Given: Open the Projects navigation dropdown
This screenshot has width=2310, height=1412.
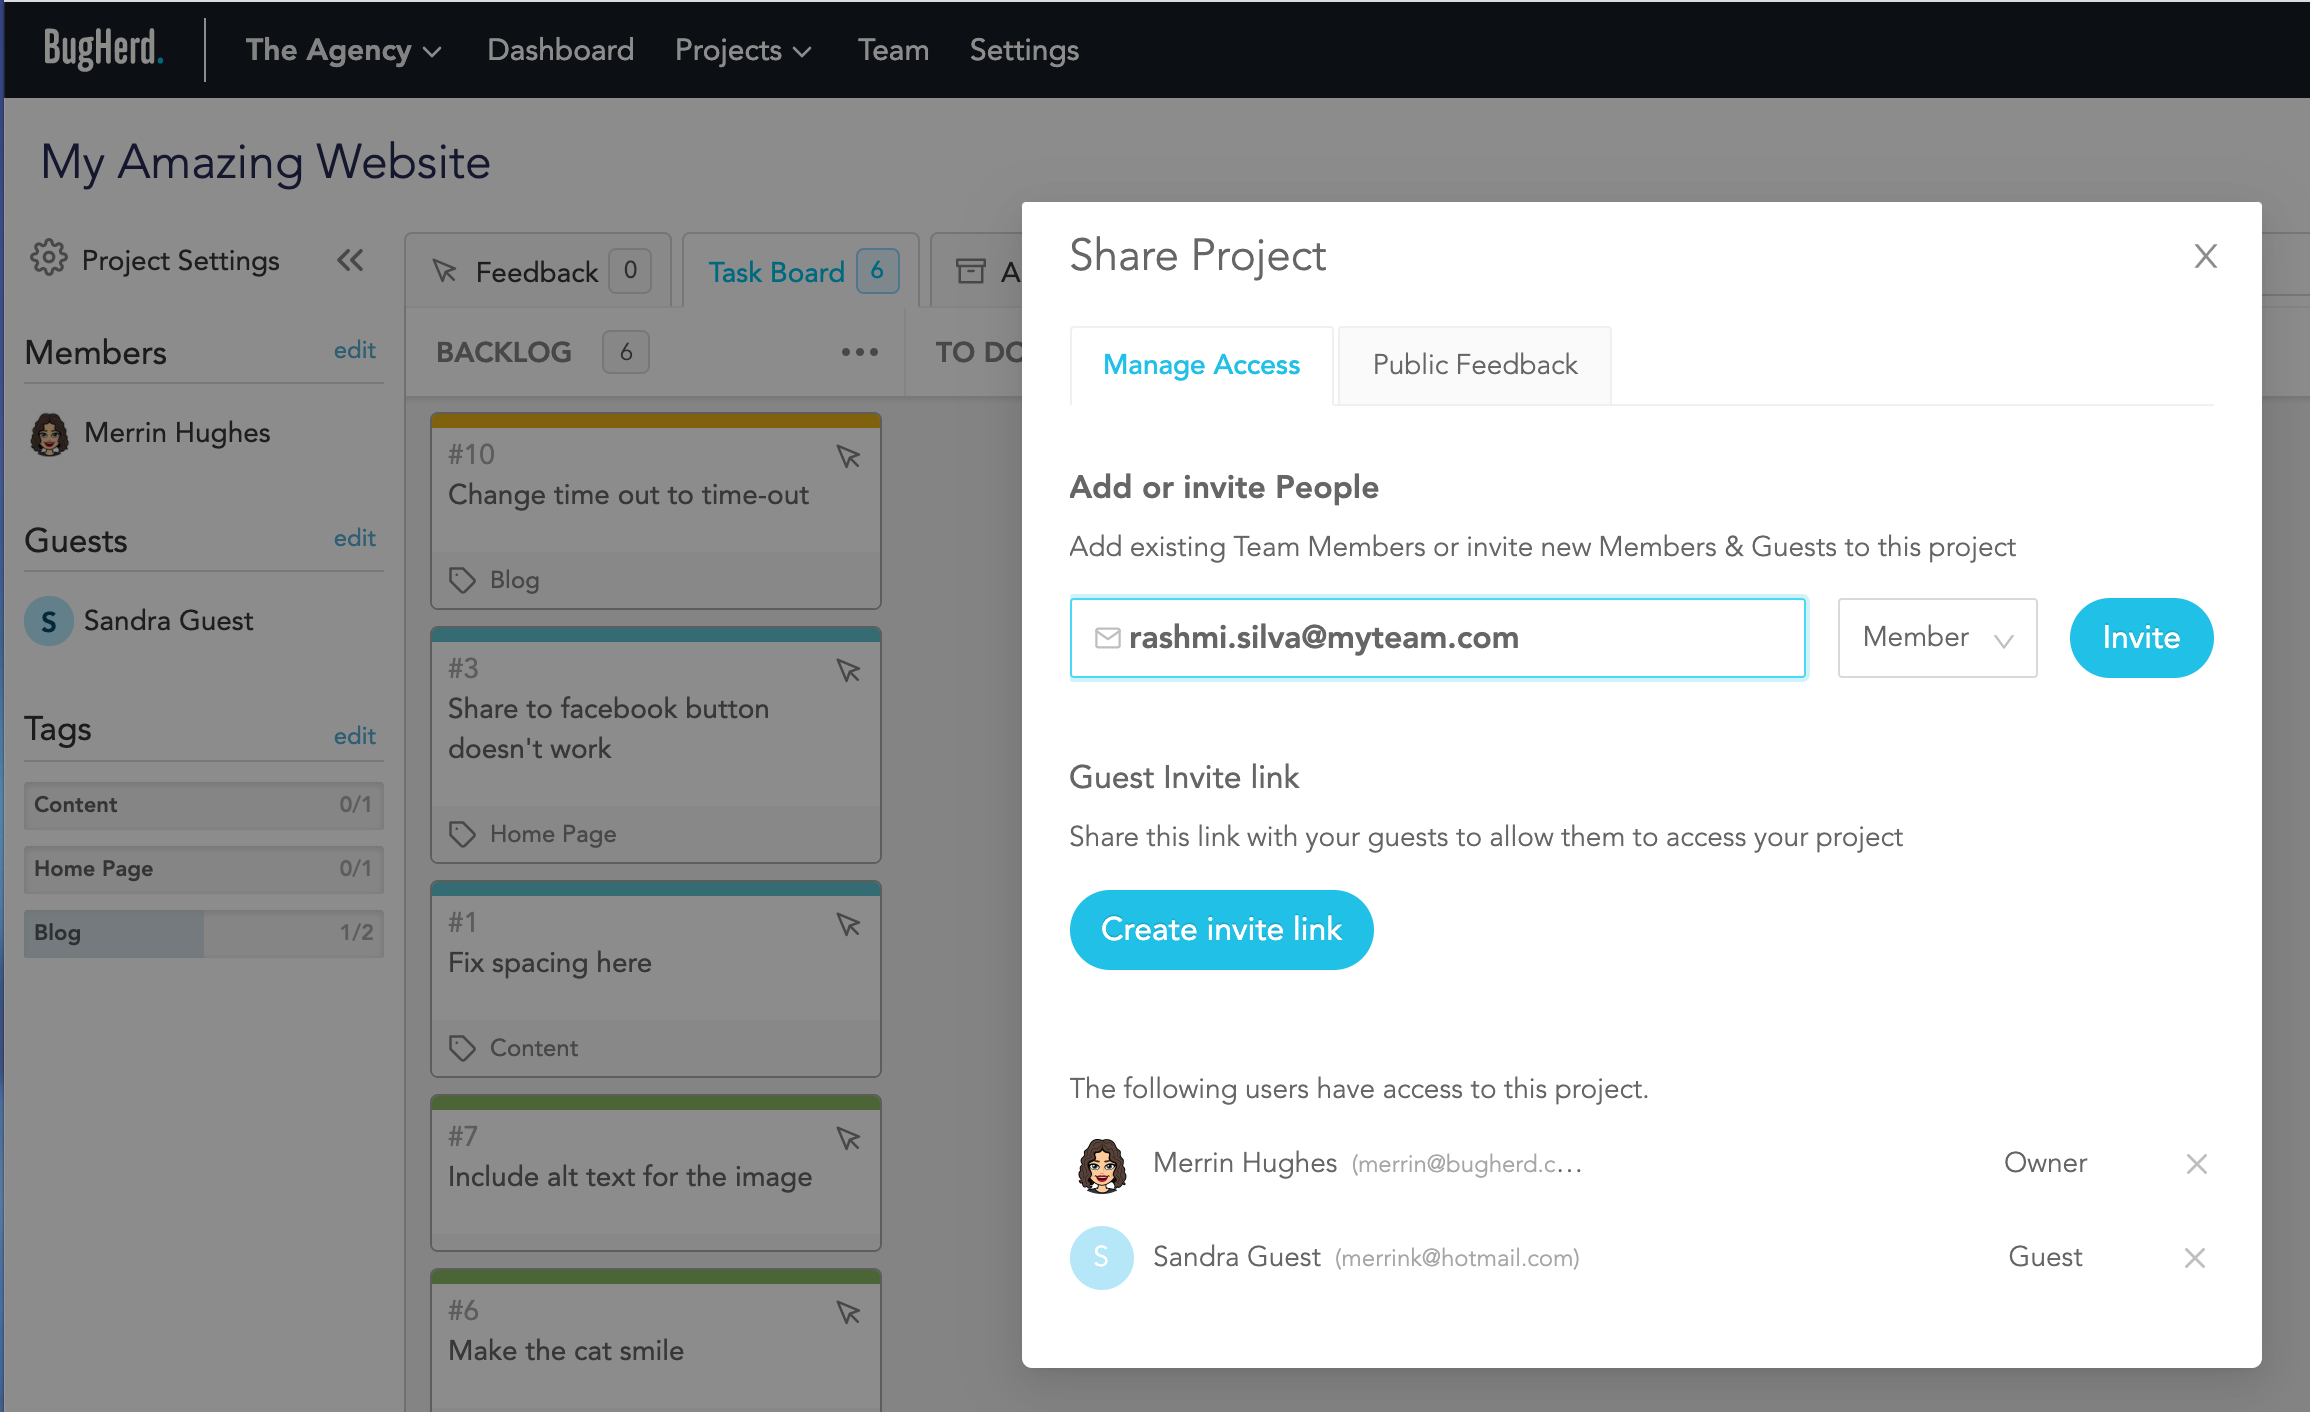Looking at the screenshot, I should pos(742,50).
